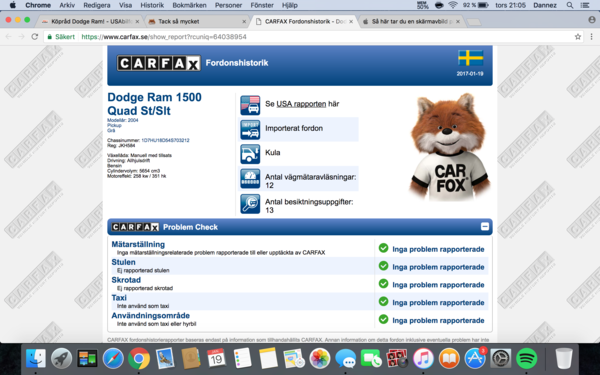Open the Historik menu
This screenshot has width=600, height=375.
[152, 5]
